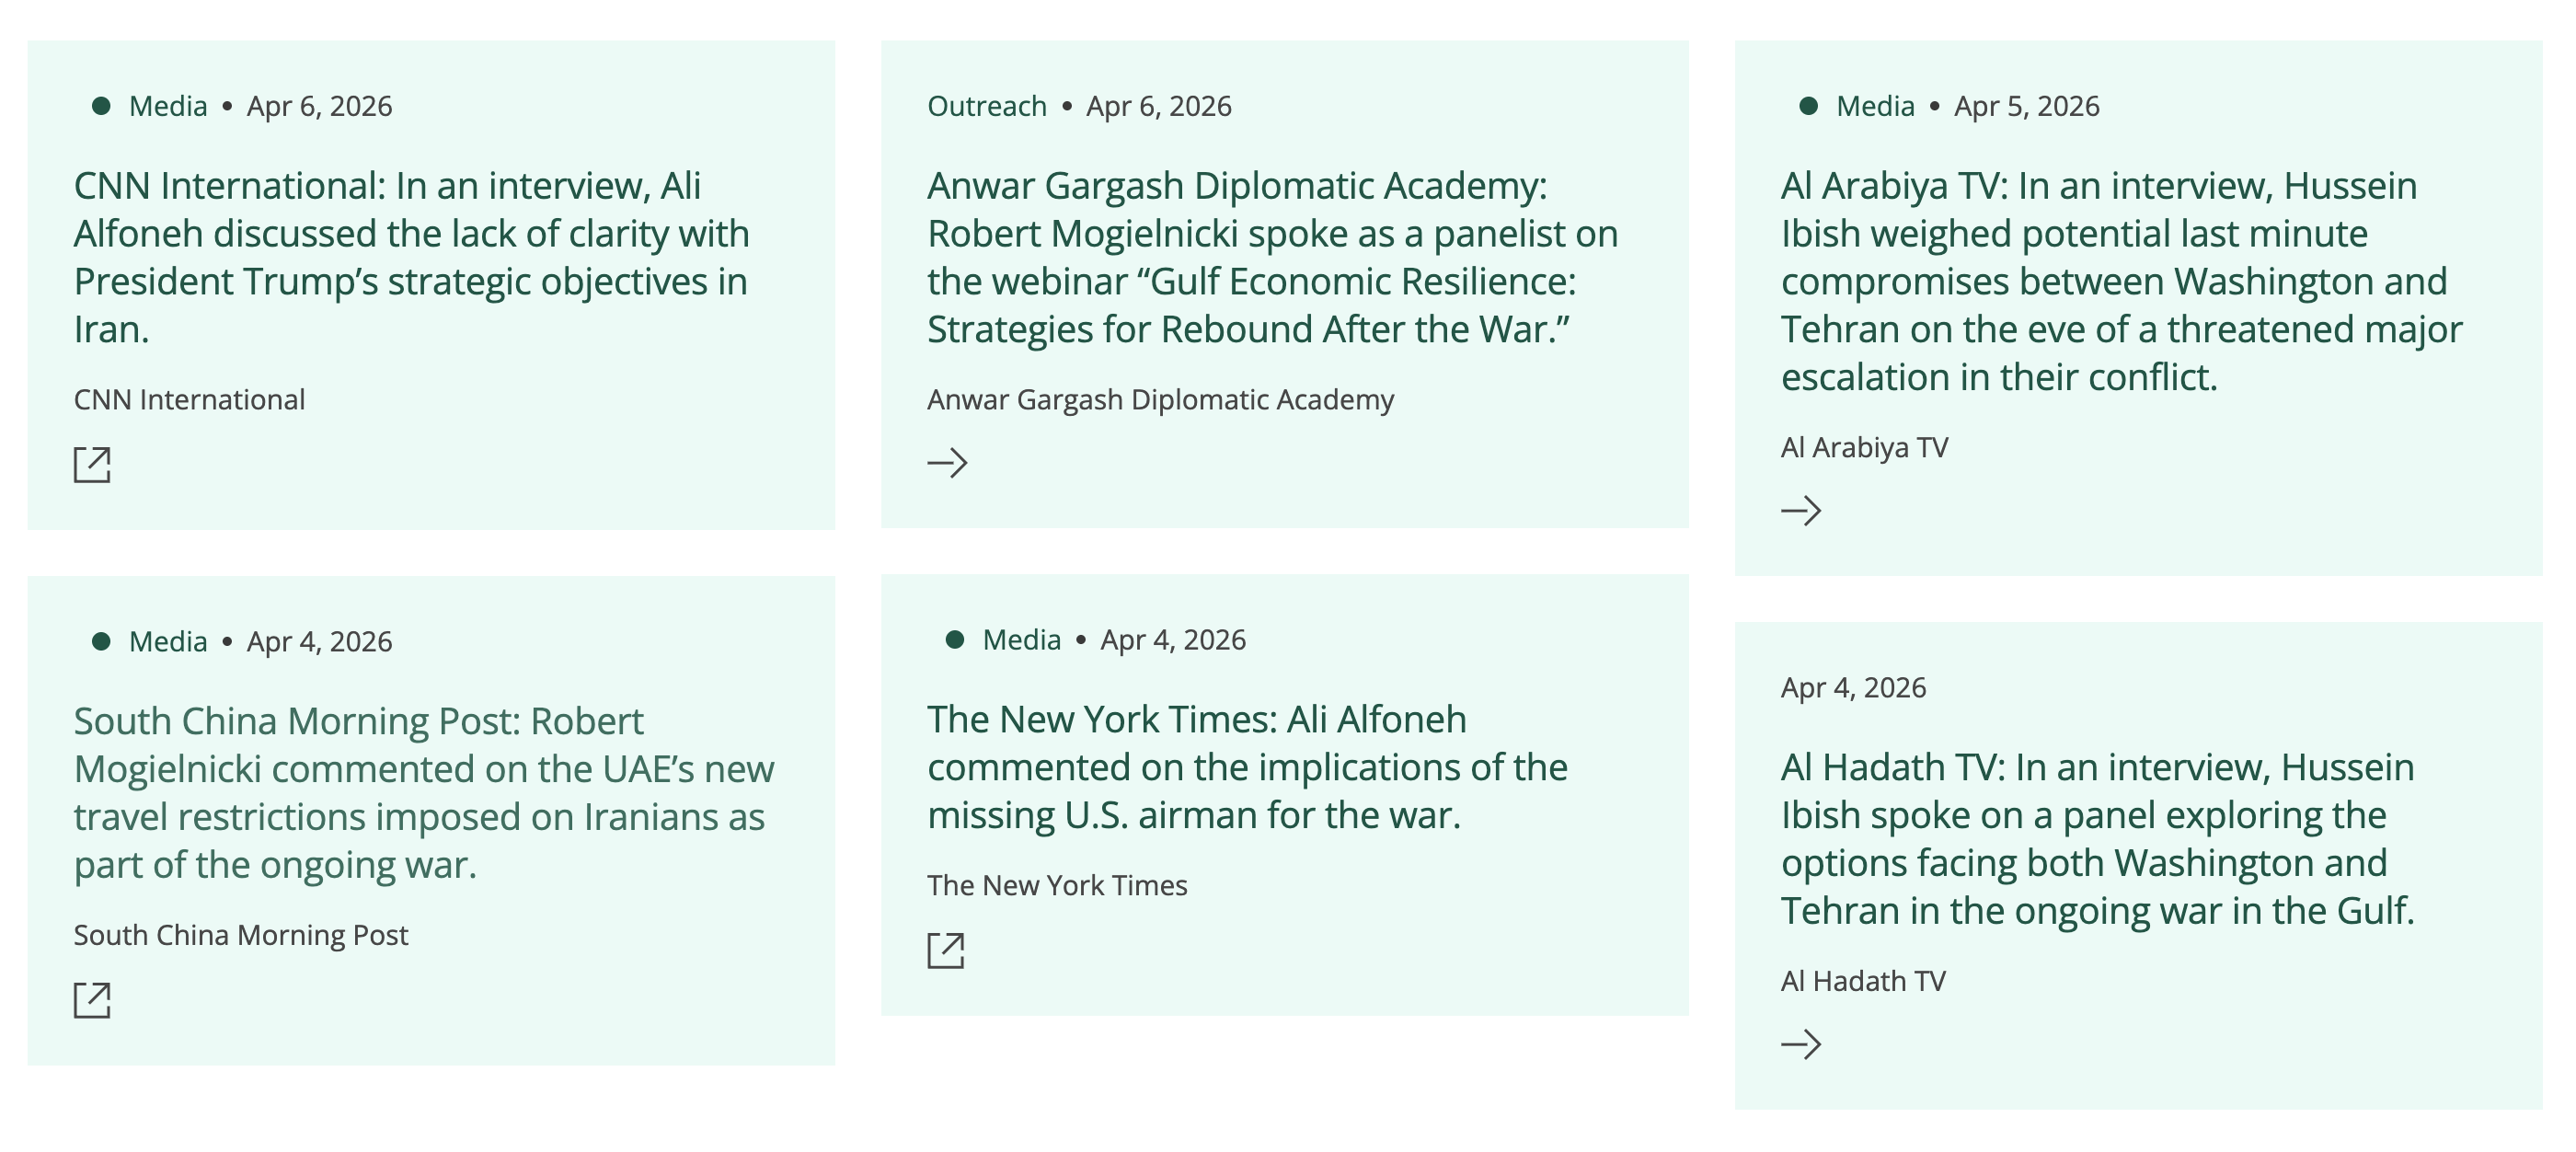
Task: Click the Apr 5, 2026 date
Action: [2026, 106]
